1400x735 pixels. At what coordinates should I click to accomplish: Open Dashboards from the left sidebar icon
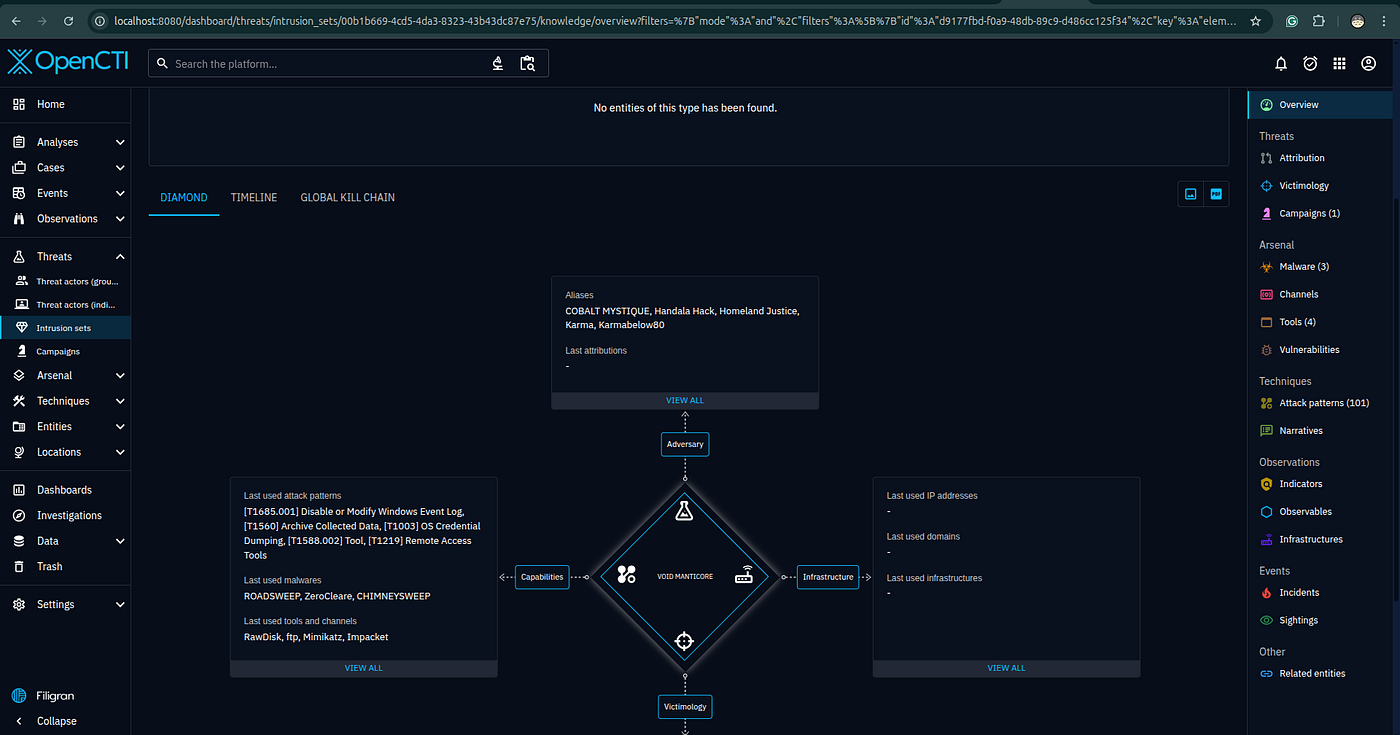19,490
